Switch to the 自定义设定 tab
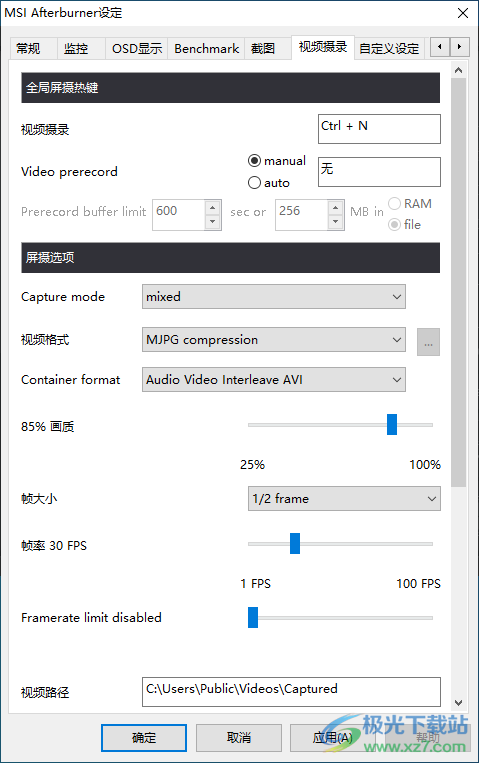 coord(389,49)
